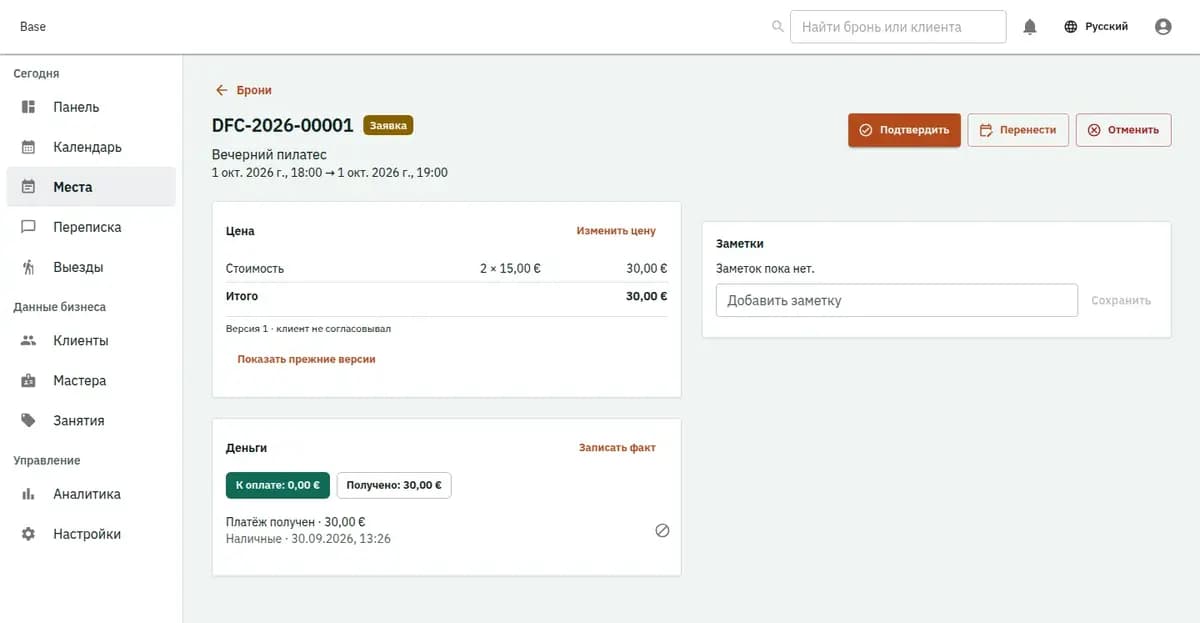Viewport: 1200px width, 623px height.
Task: Open the Русский language selector
Action: 1096,27
